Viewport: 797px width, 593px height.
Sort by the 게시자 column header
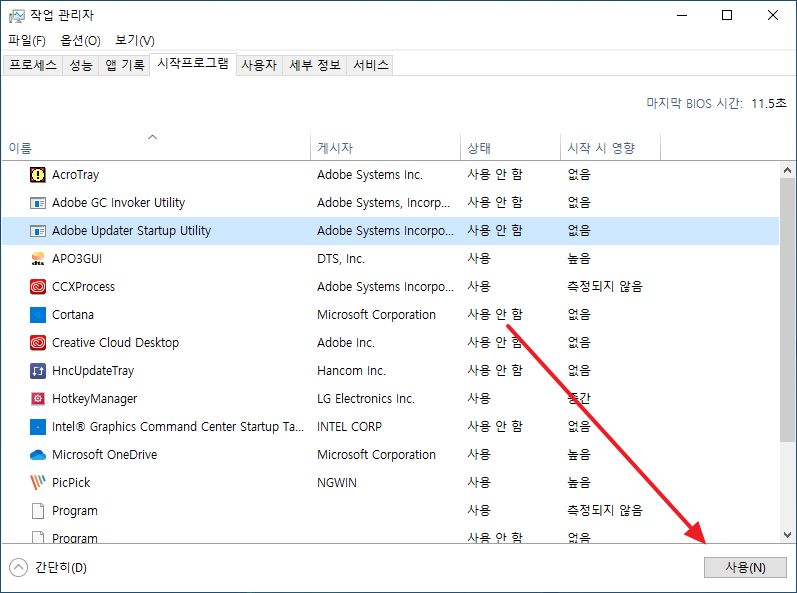point(385,146)
